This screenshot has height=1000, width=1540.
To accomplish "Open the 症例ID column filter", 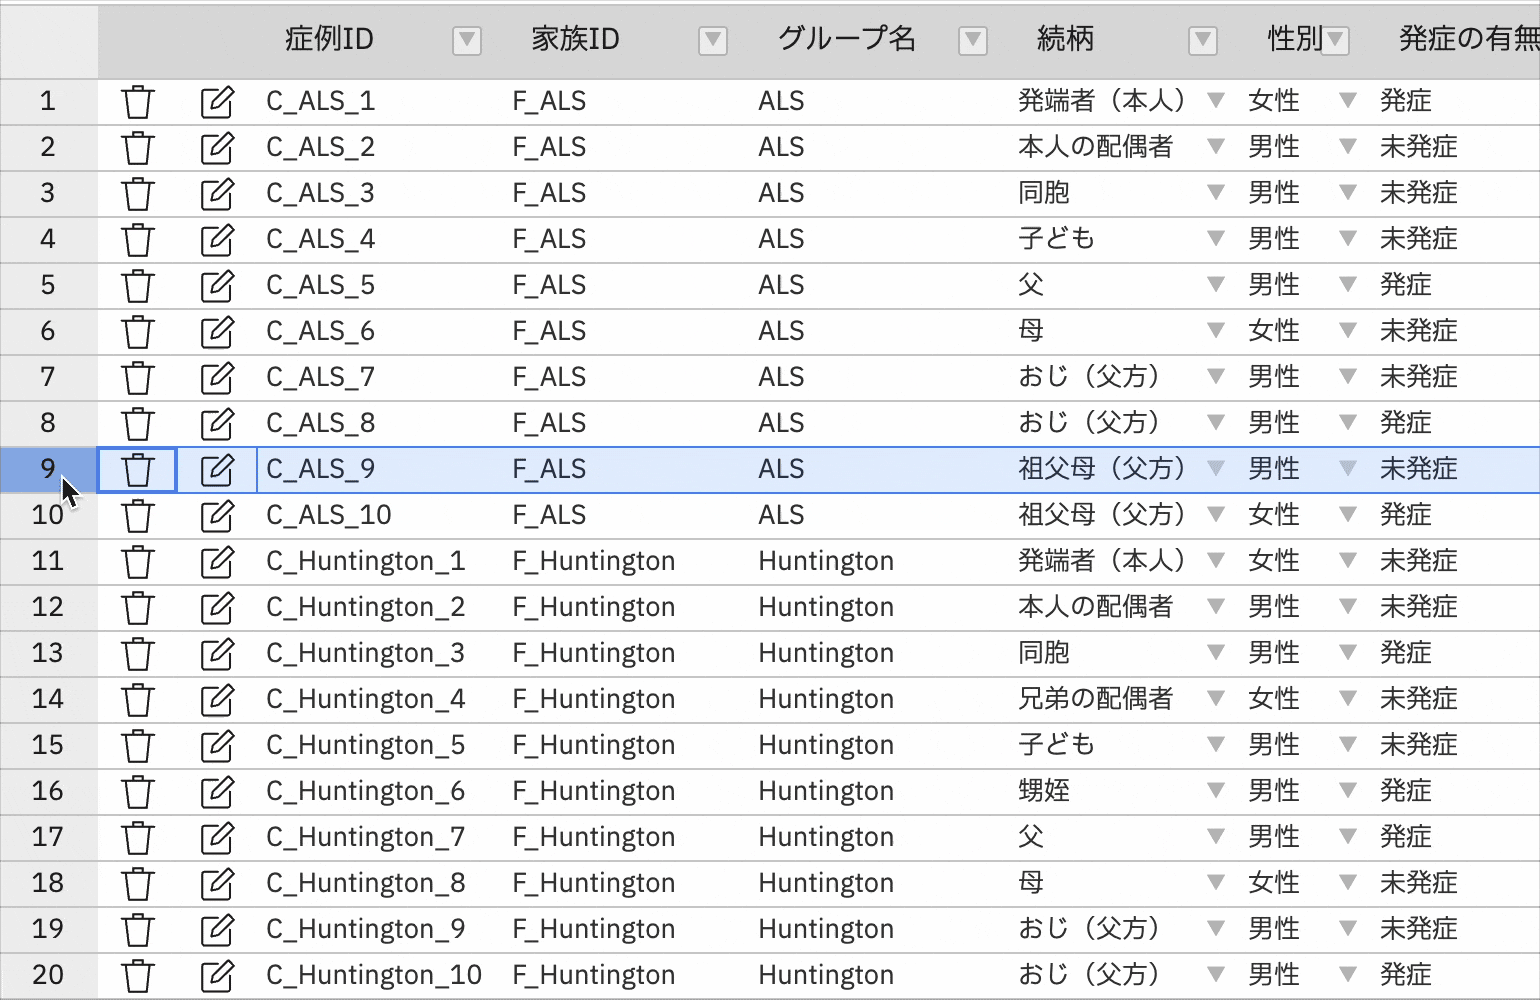I will pos(466,41).
